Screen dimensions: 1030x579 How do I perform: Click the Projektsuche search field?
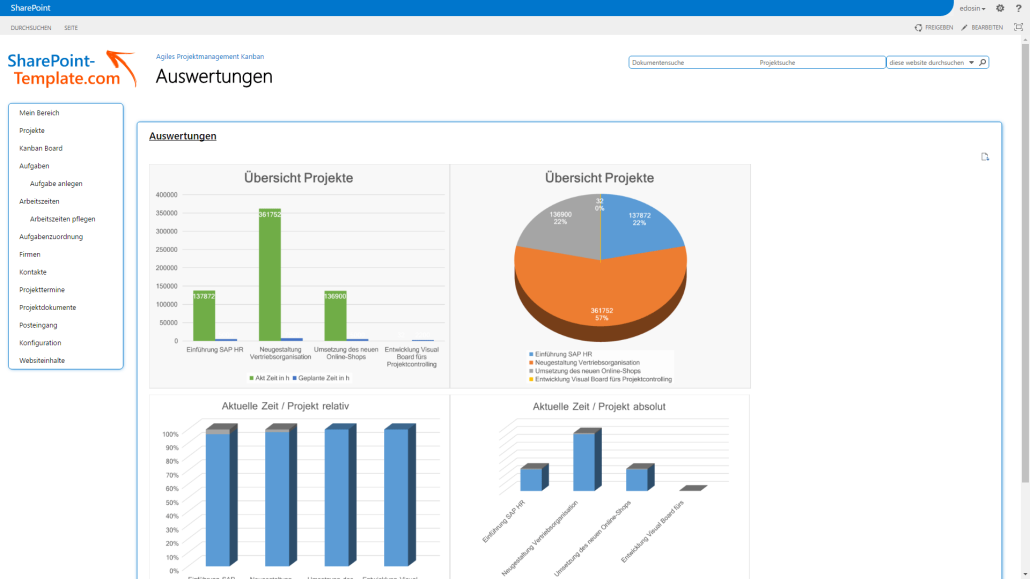point(821,62)
